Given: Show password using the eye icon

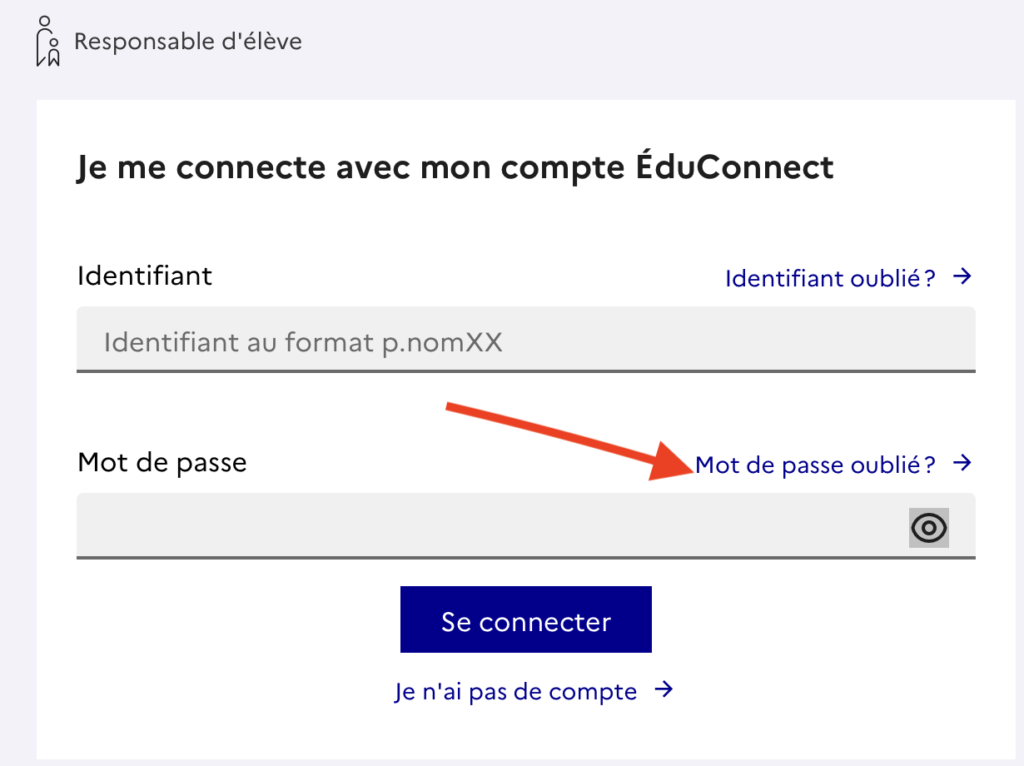Looking at the screenshot, I should (929, 528).
